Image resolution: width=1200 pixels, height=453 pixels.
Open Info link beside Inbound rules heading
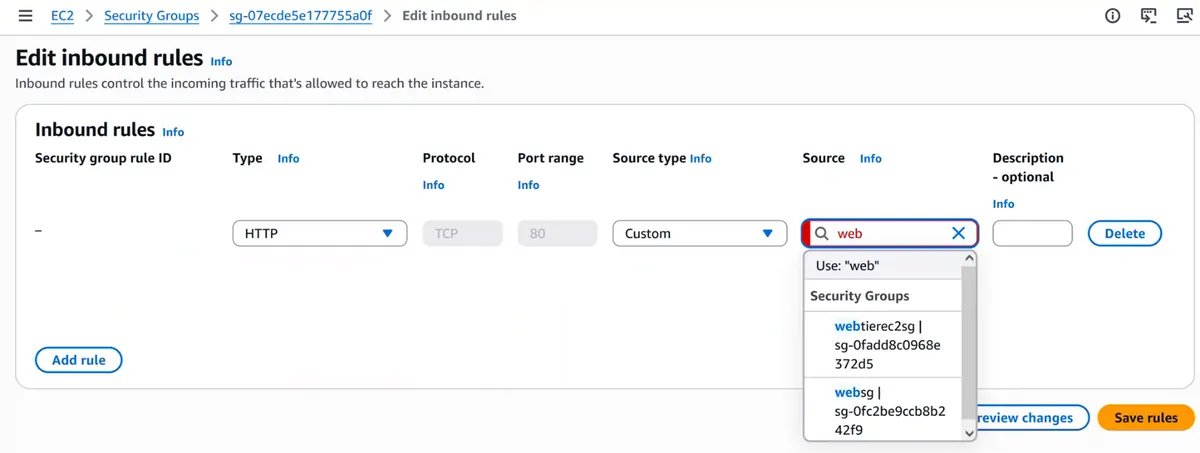(173, 132)
